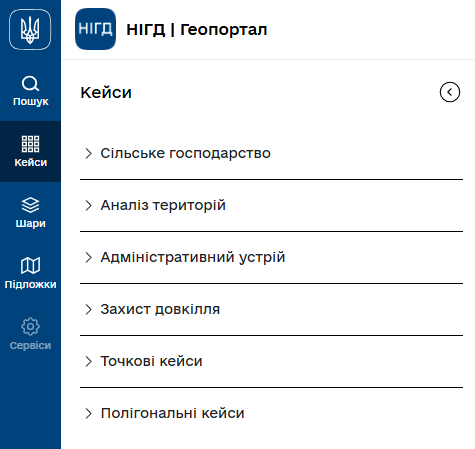Expand the Полігональні кейси chevron

click(88, 413)
